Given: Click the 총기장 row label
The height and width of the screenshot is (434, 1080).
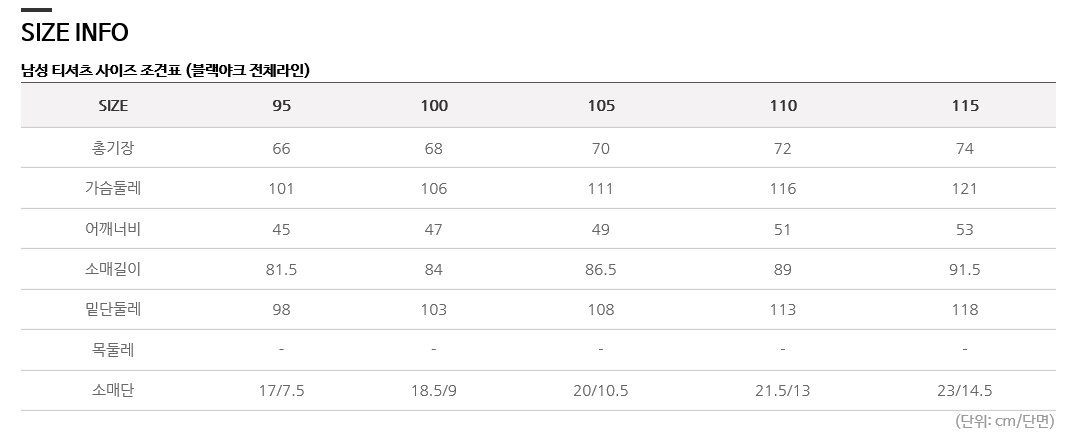Looking at the screenshot, I should coord(113,148).
